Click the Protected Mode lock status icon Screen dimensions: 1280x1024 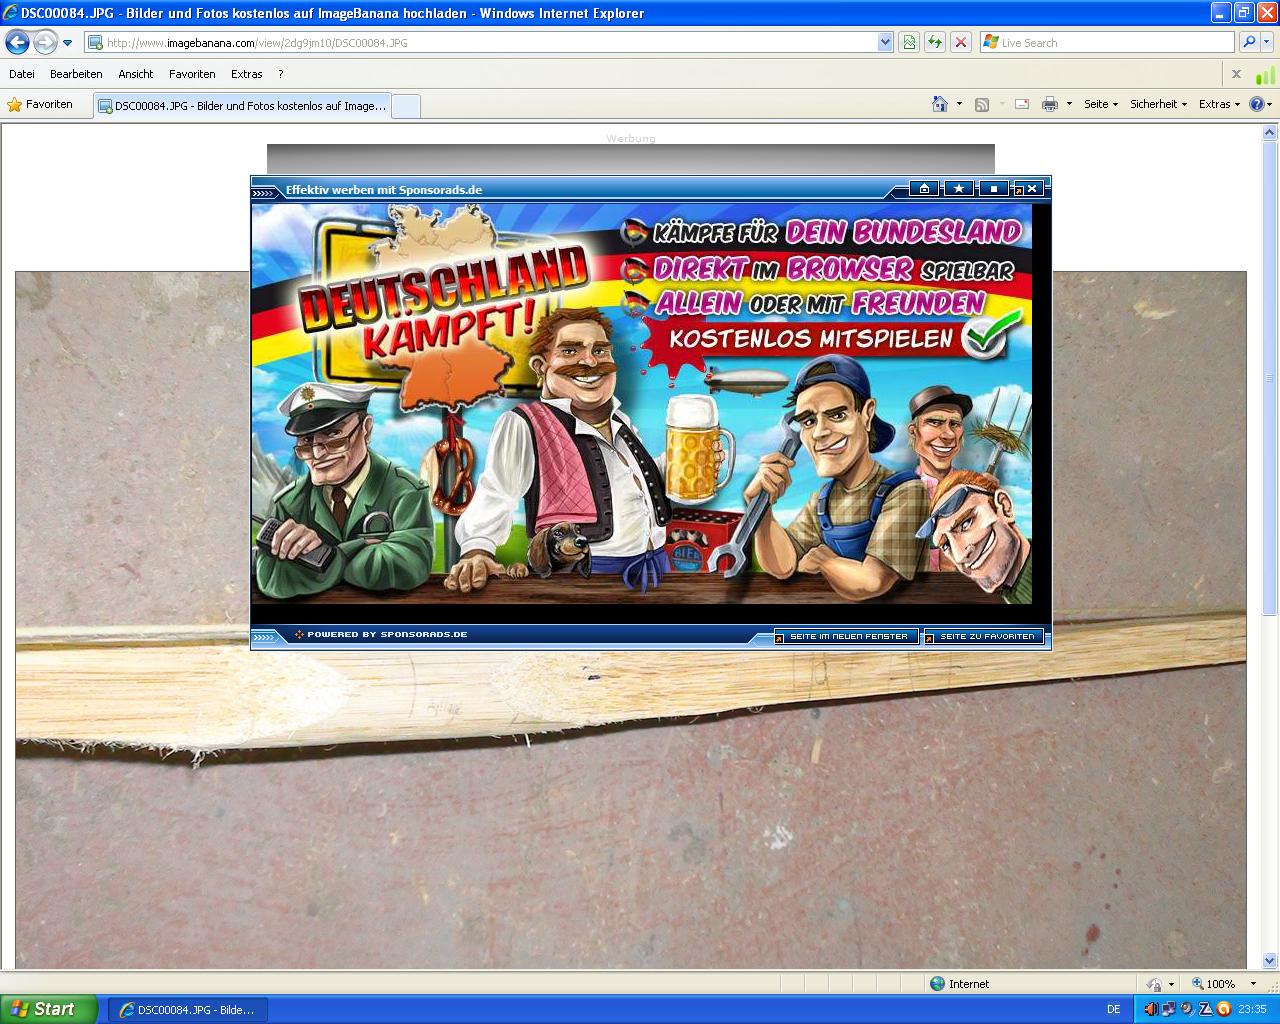(1154, 984)
